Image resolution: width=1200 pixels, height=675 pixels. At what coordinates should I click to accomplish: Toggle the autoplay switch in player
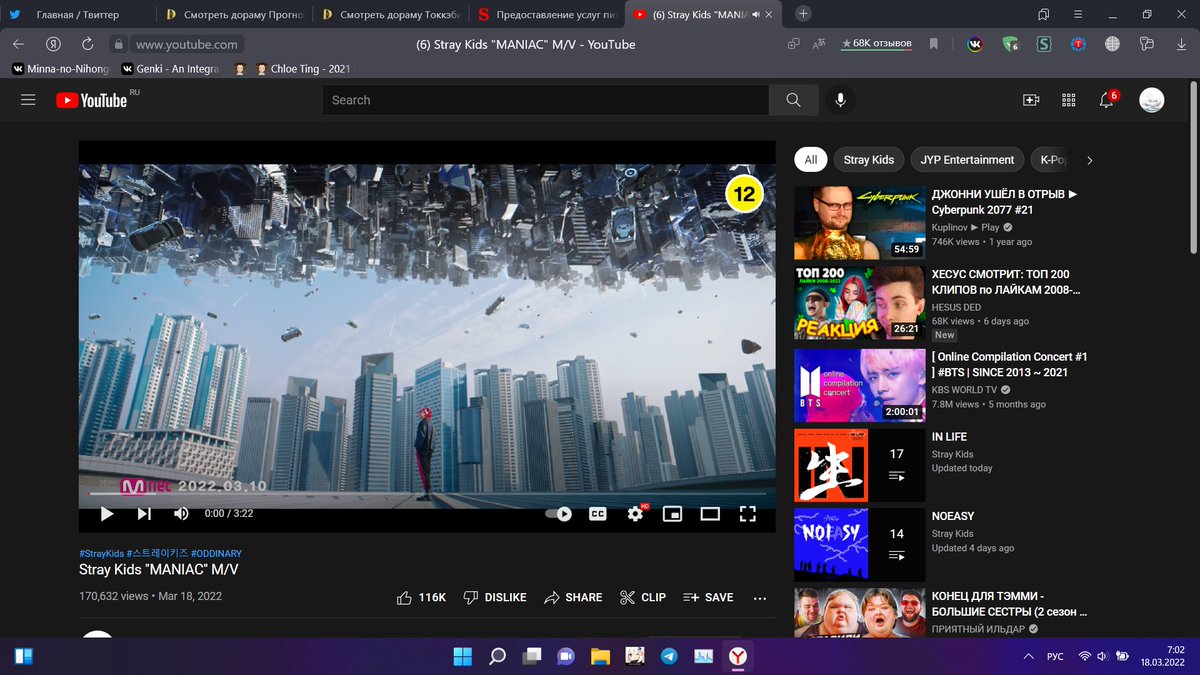[558, 514]
